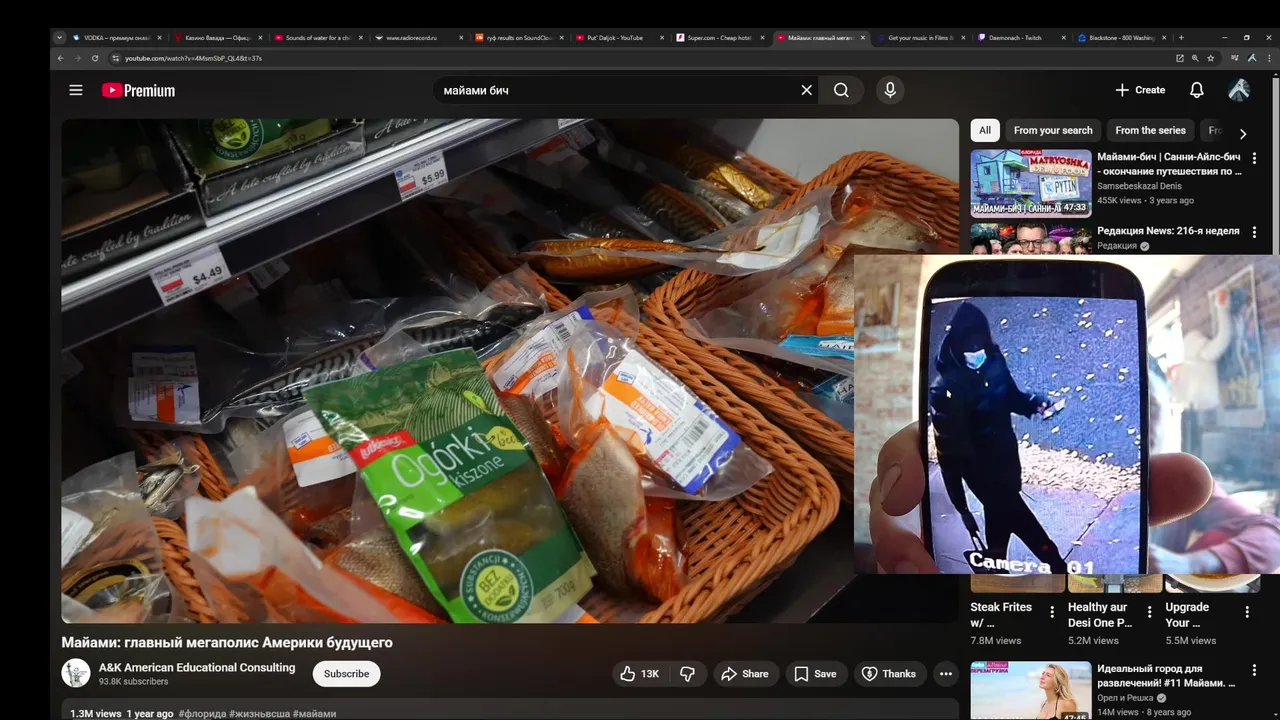Switch to the Blackstone - 800 Washing tab
The width and height of the screenshot is (1280, 720).
pos(1123,38)
